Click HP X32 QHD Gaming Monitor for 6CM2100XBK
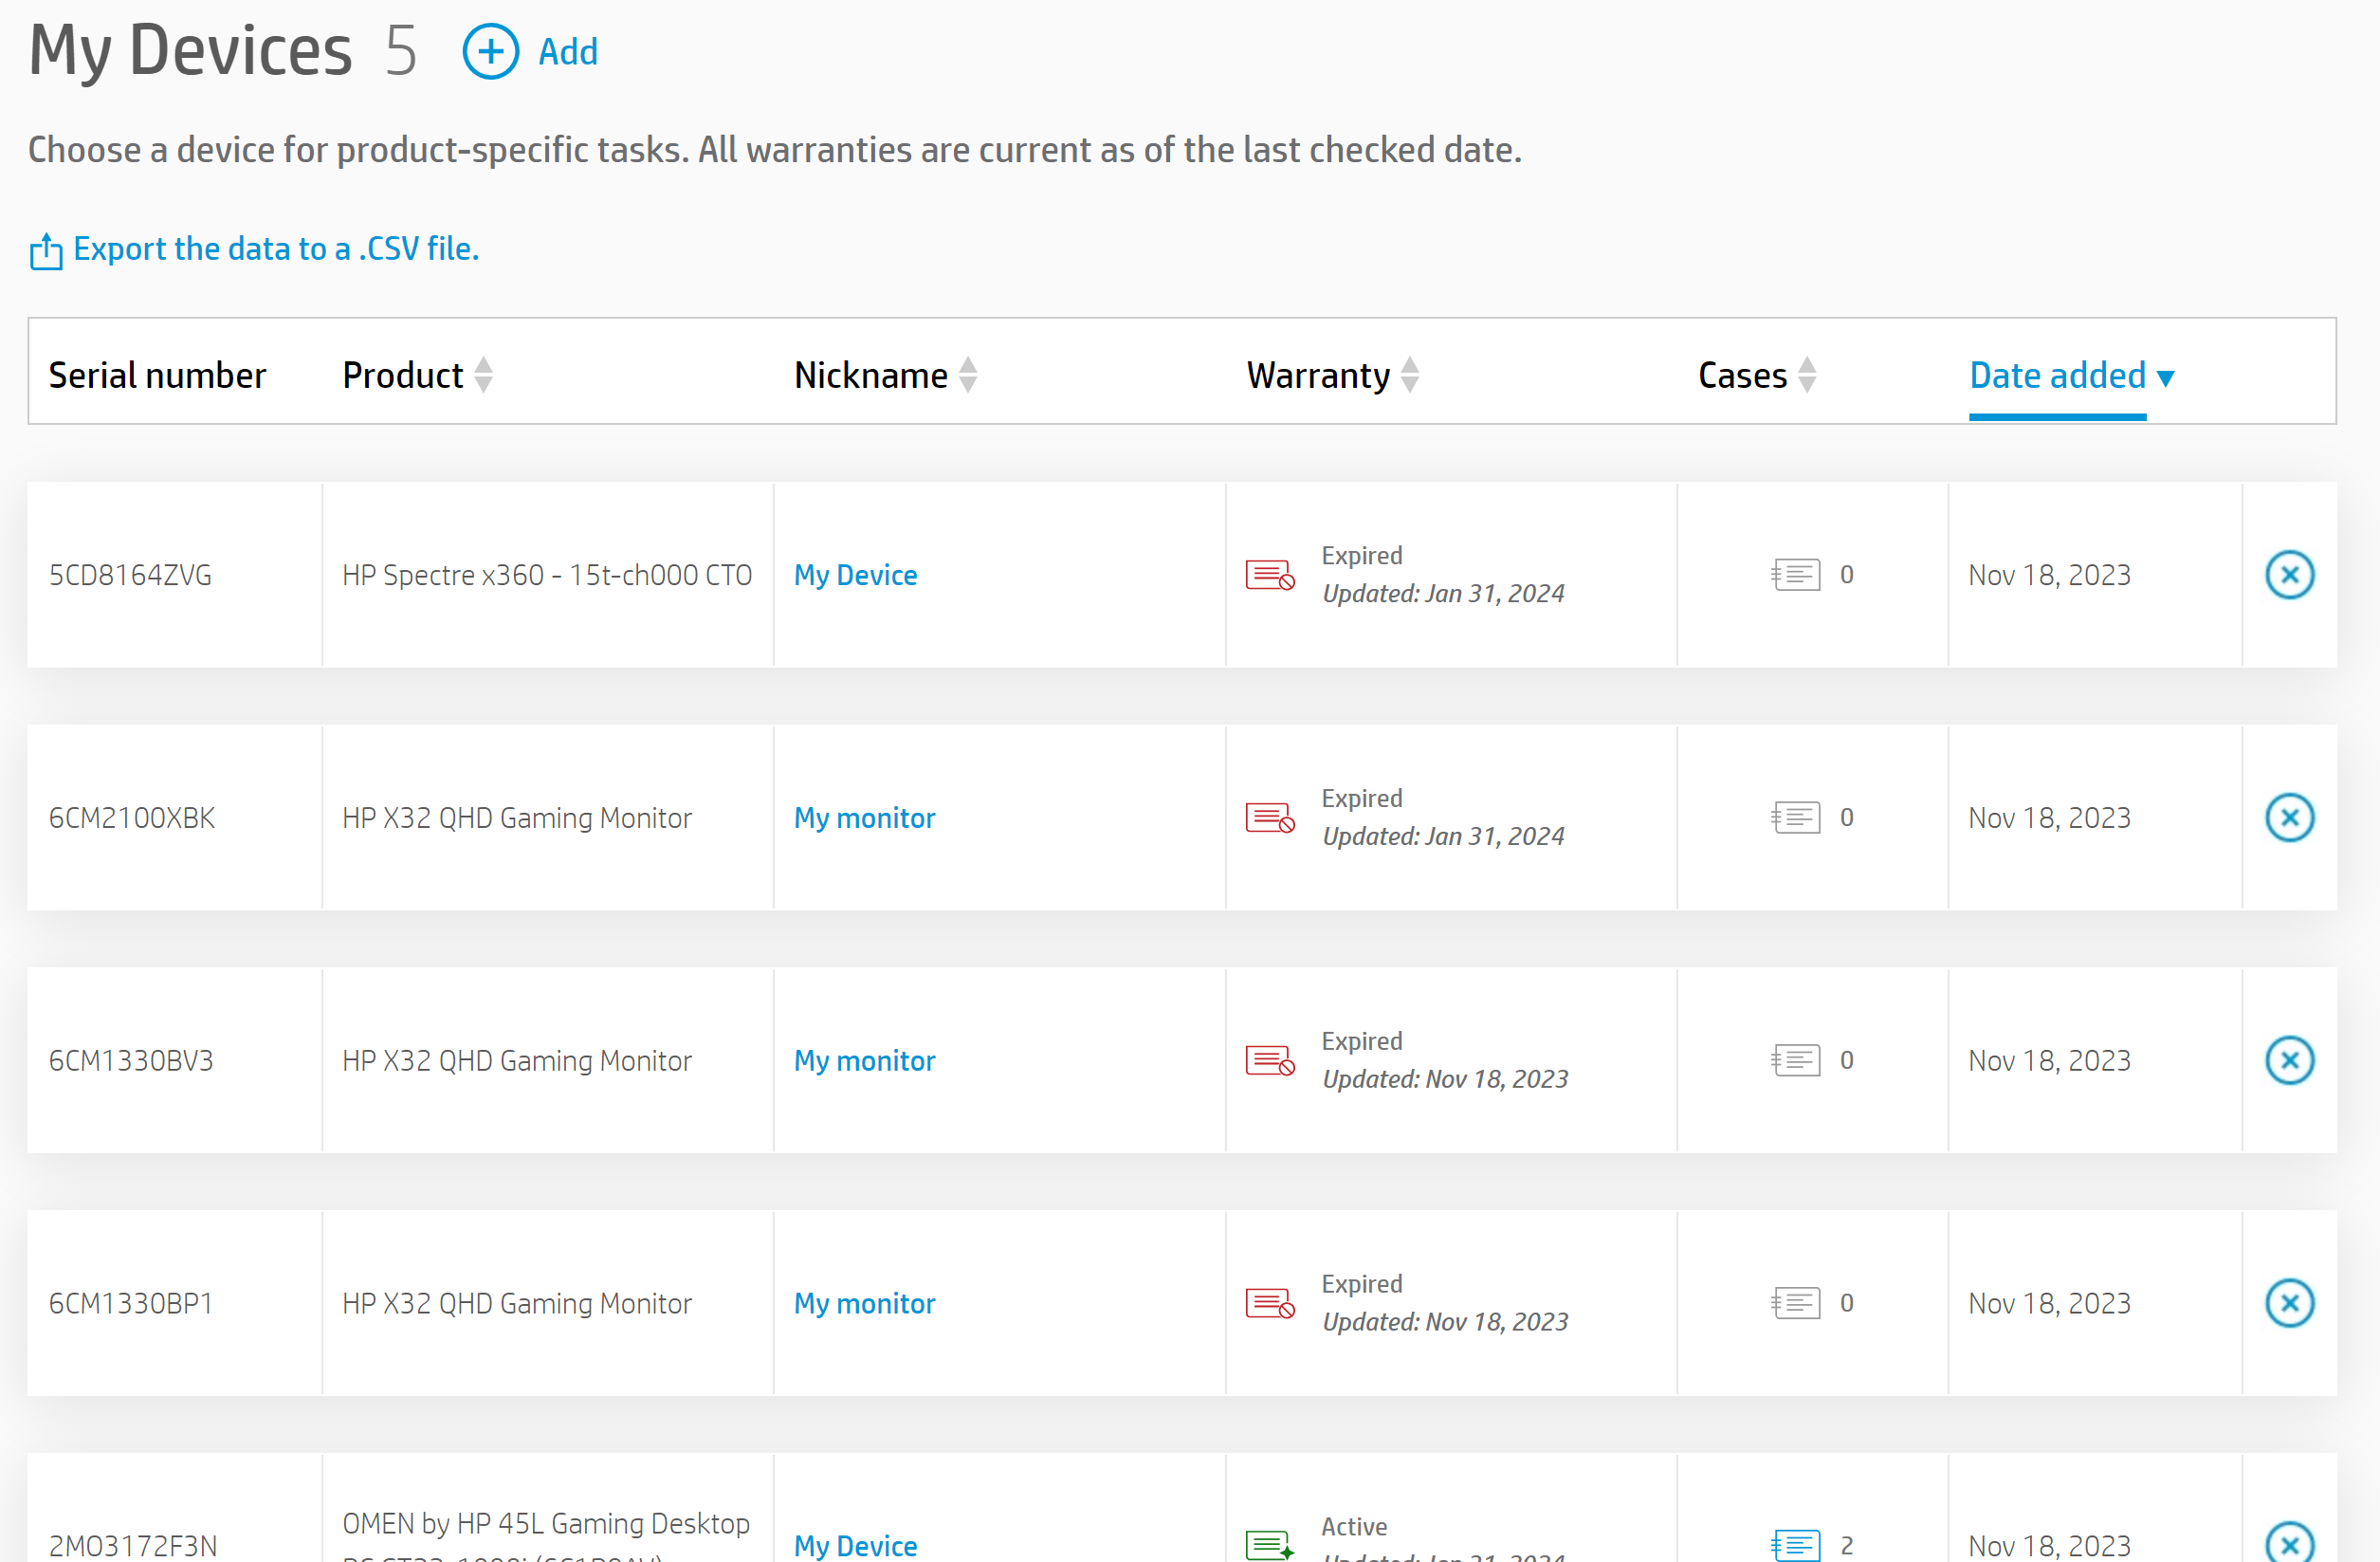 click(517, 818)
